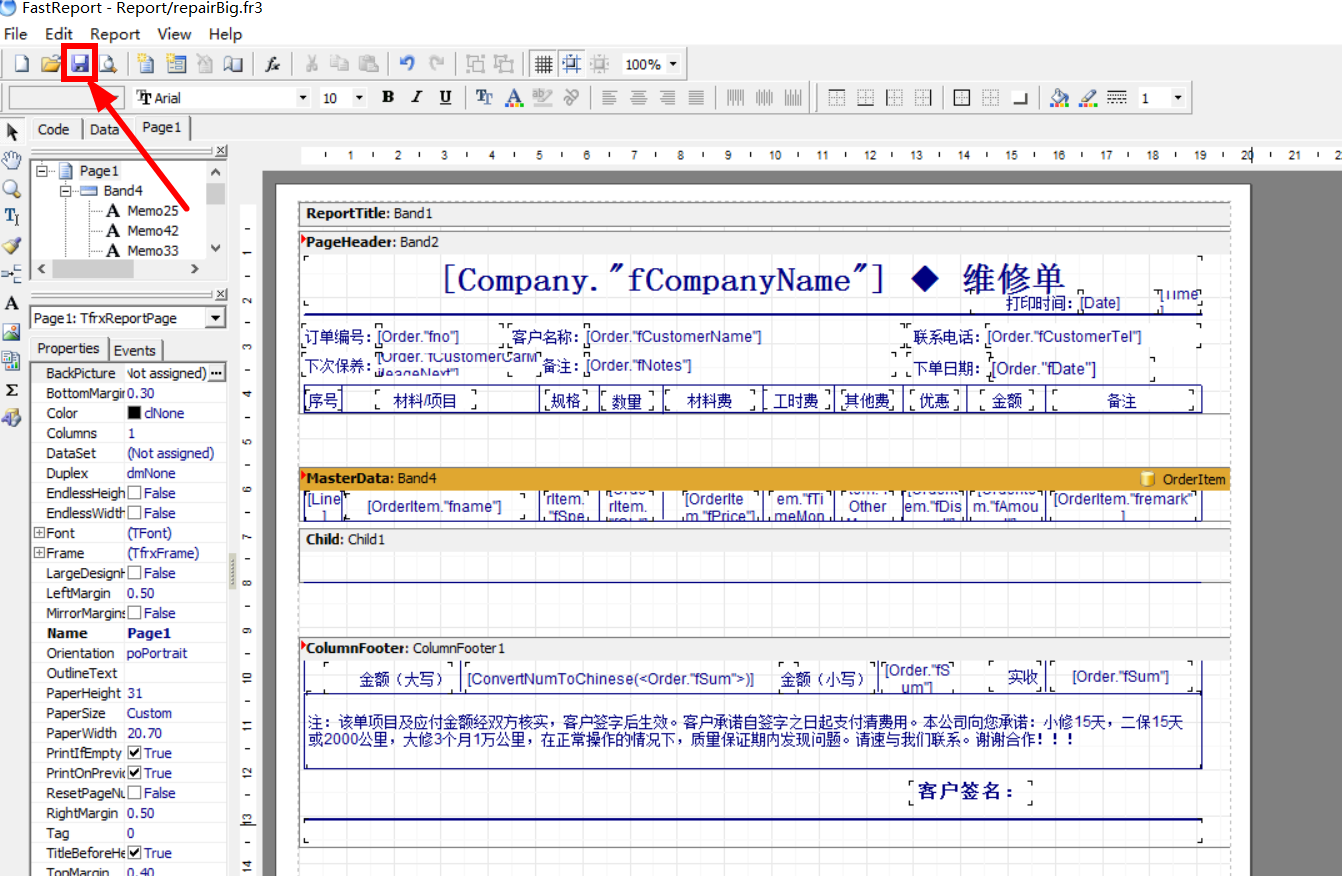Create a new report with toolbar icon

click(21, 64)
